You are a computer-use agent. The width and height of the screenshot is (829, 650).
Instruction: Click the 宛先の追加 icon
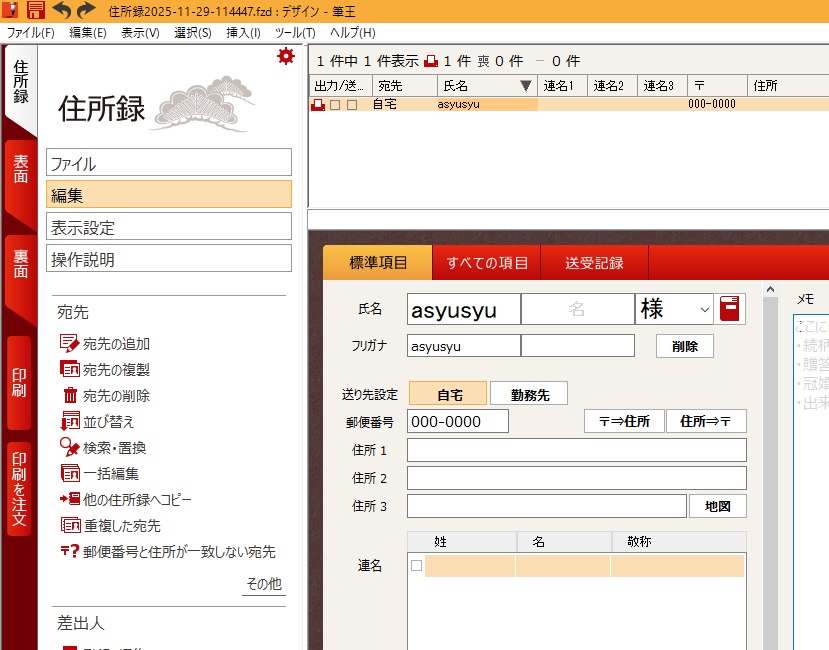point(70,344)
